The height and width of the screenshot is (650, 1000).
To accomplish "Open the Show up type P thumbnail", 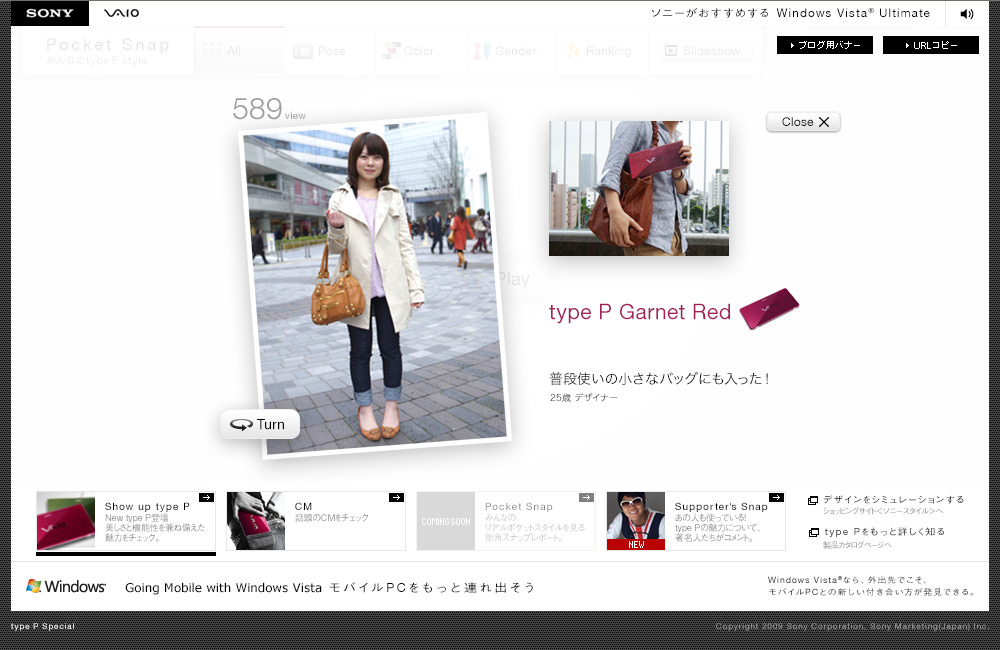I will tap(66, 521).
